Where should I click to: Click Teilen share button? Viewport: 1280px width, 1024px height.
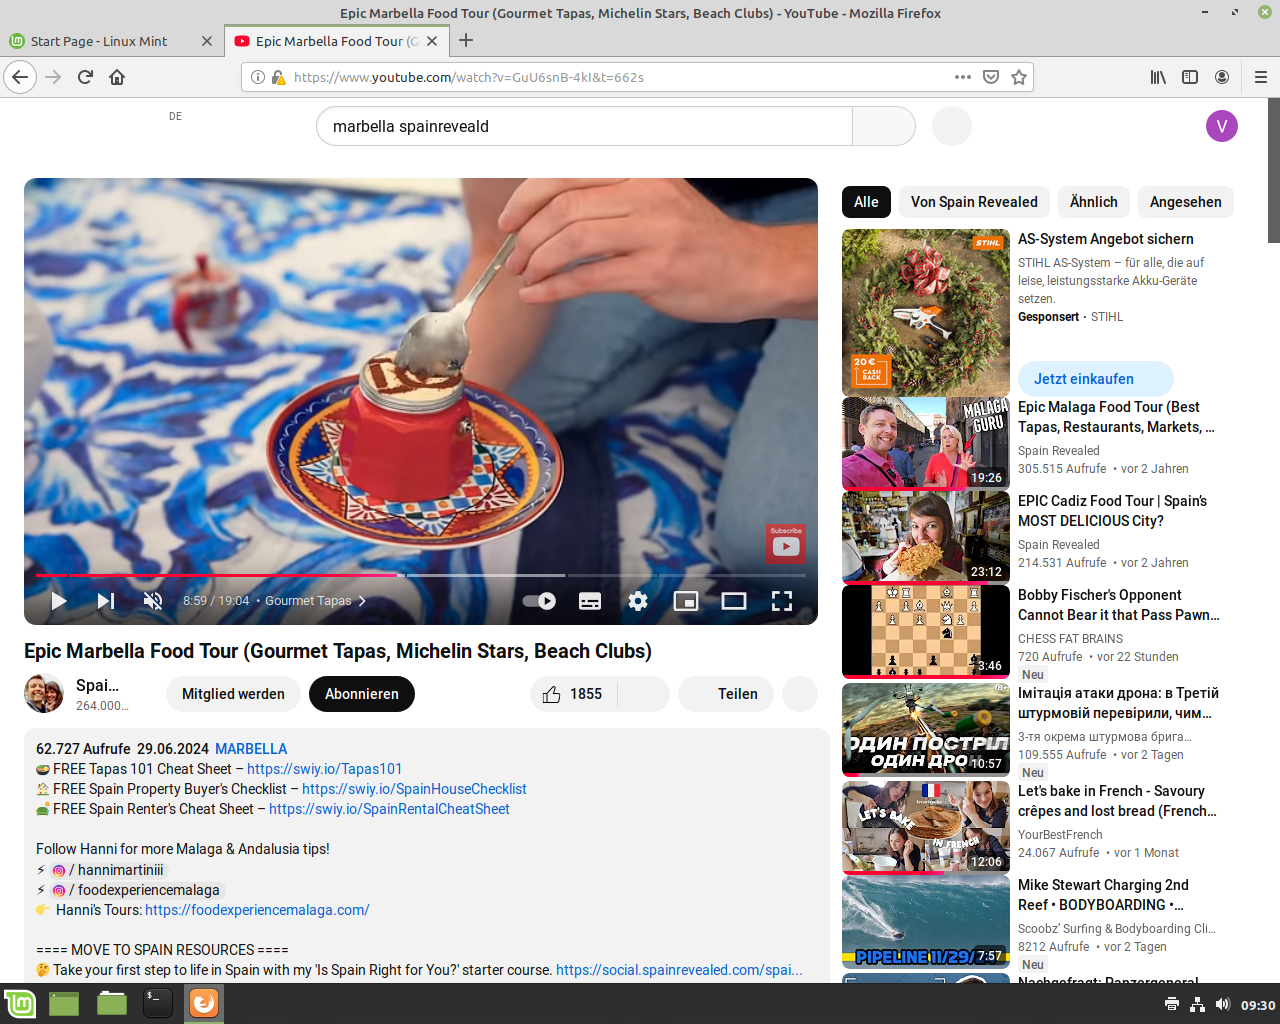coord(724,694)
